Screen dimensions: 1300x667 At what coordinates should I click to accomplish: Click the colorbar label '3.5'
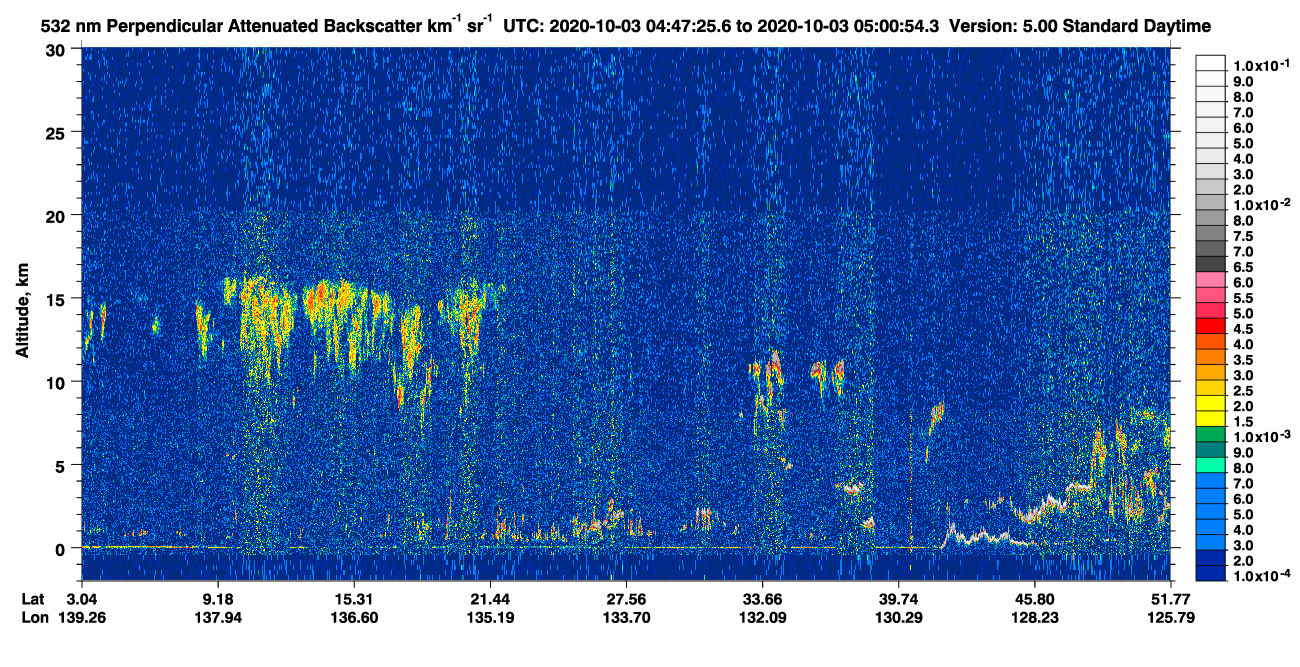point(1243,359)
